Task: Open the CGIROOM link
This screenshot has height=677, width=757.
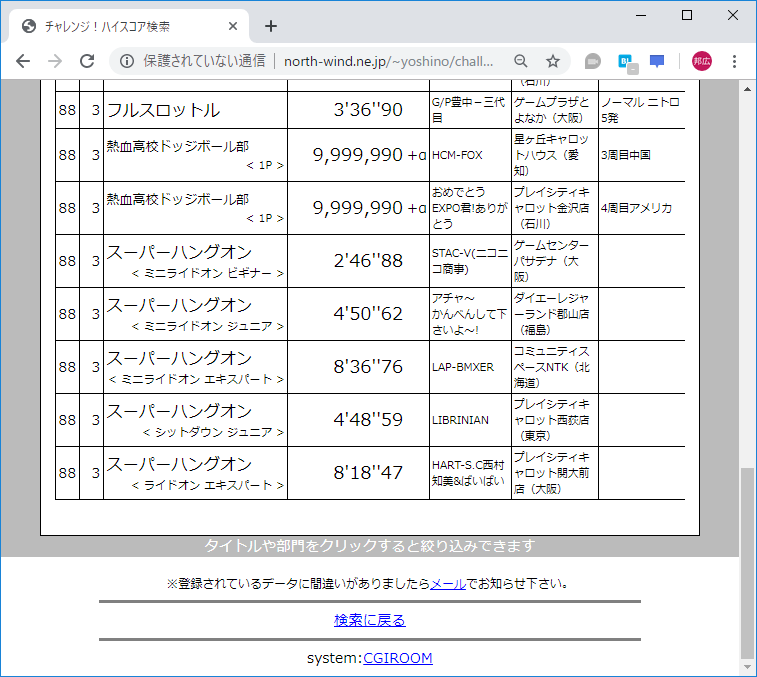Action: (398, 658)
